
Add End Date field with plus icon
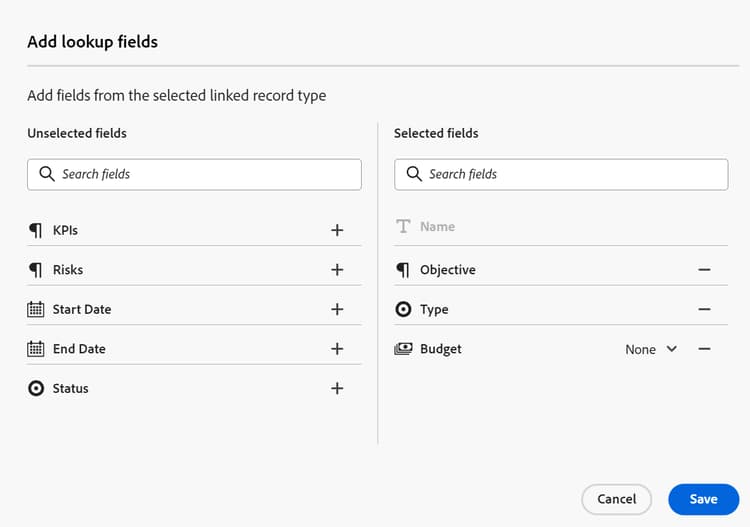(x=337, y=349)
